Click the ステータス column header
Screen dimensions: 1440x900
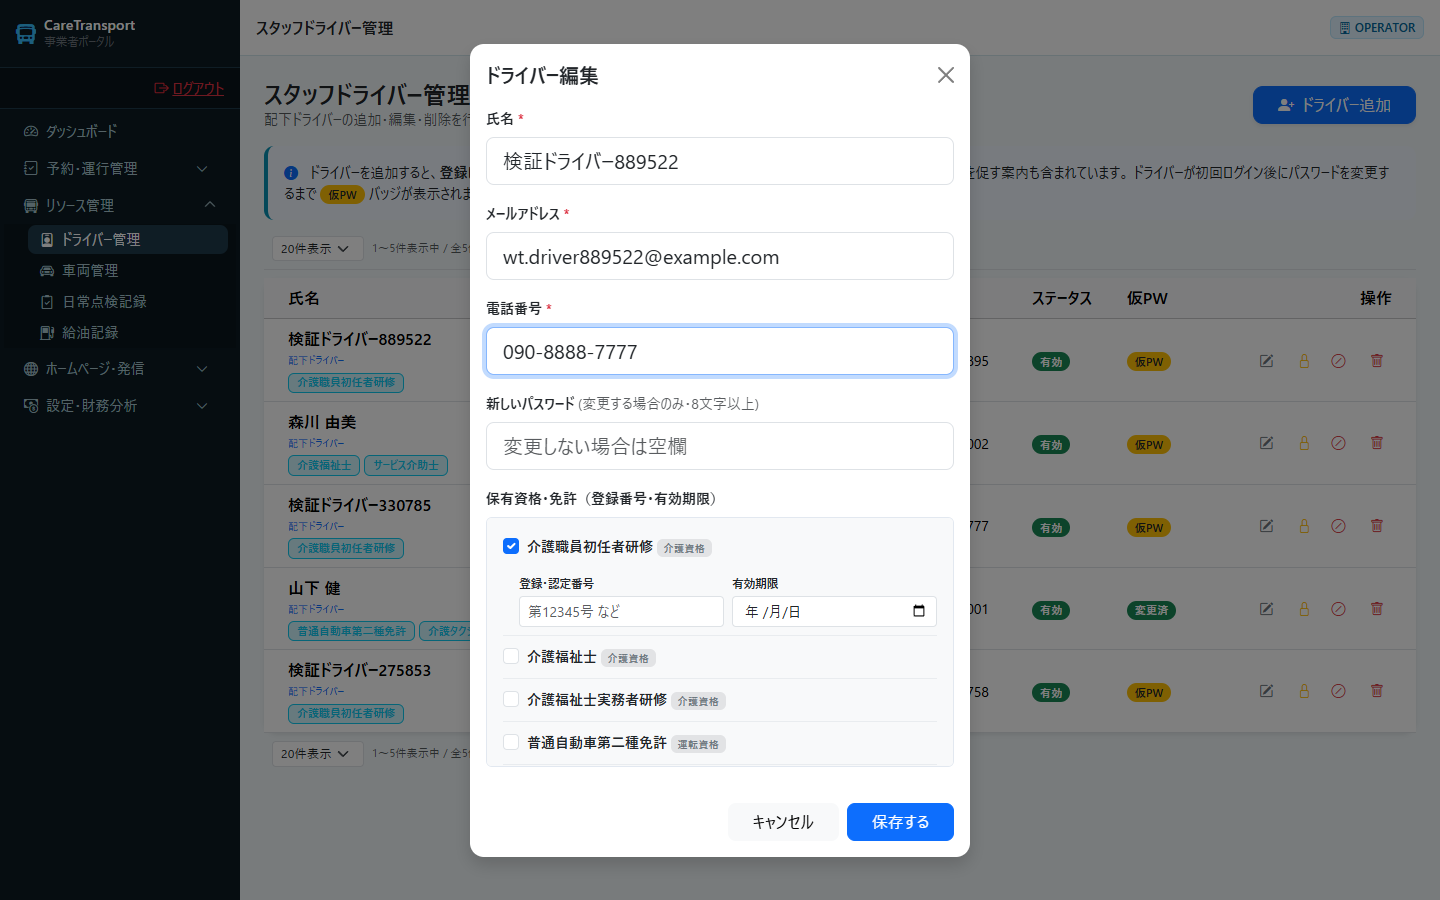click(x=1062, y=298)
